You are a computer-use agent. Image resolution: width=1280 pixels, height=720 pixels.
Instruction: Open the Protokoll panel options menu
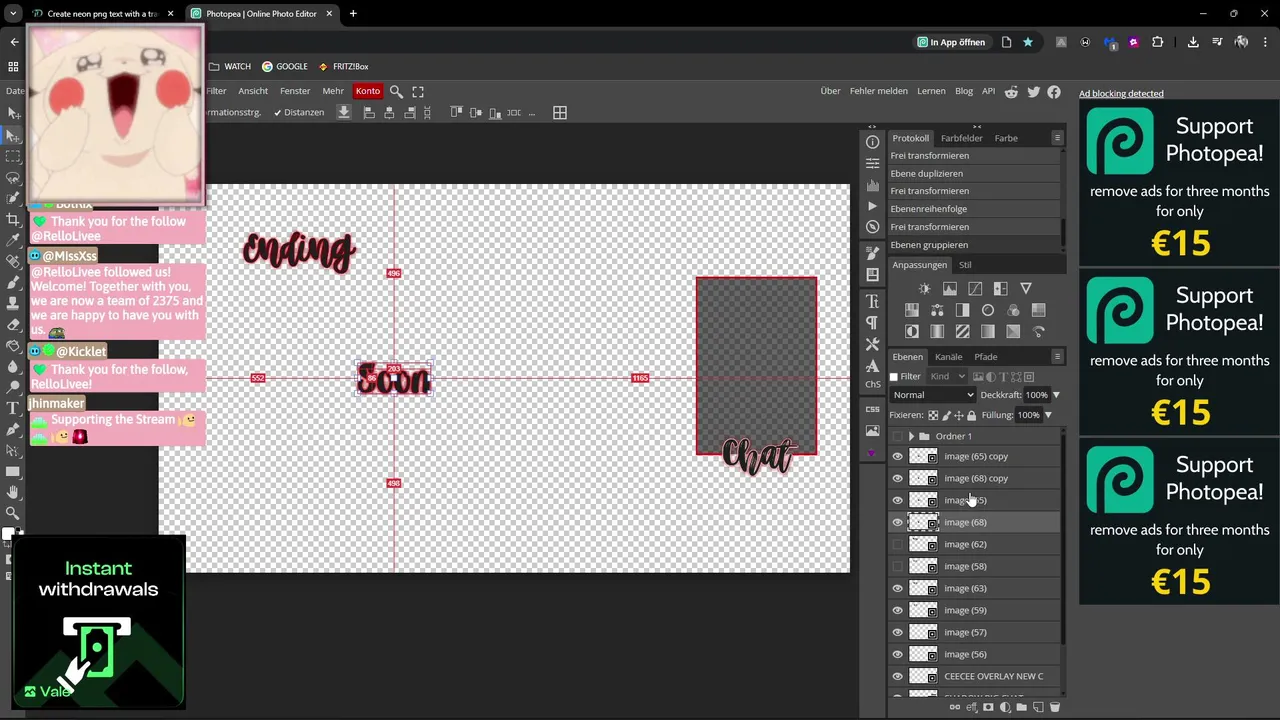pyautogui.click(x=1057, y=138)
